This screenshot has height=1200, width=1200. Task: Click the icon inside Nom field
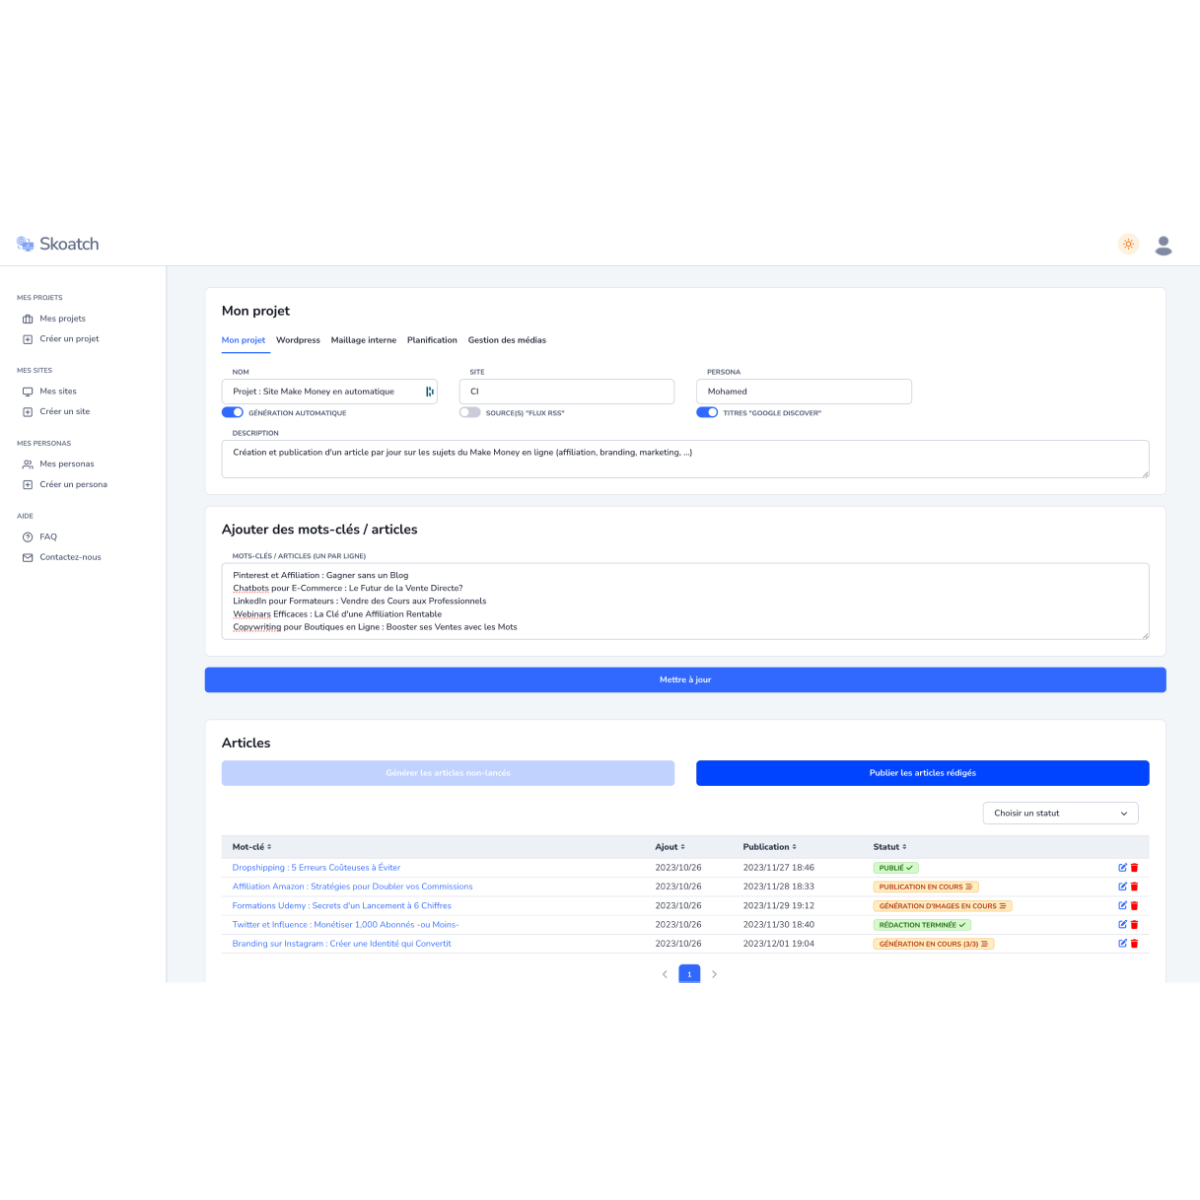click(x=429, y=391)
